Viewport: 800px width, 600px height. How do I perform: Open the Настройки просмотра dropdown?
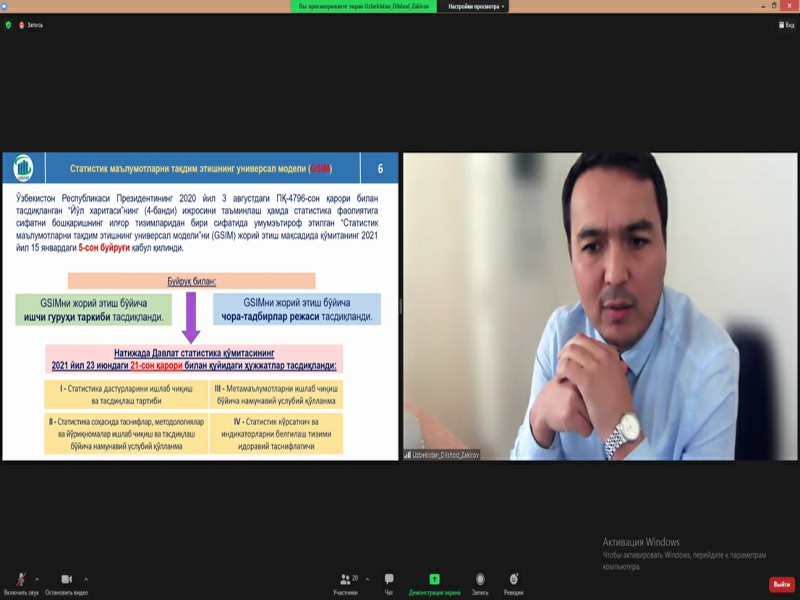coord(476,6)
